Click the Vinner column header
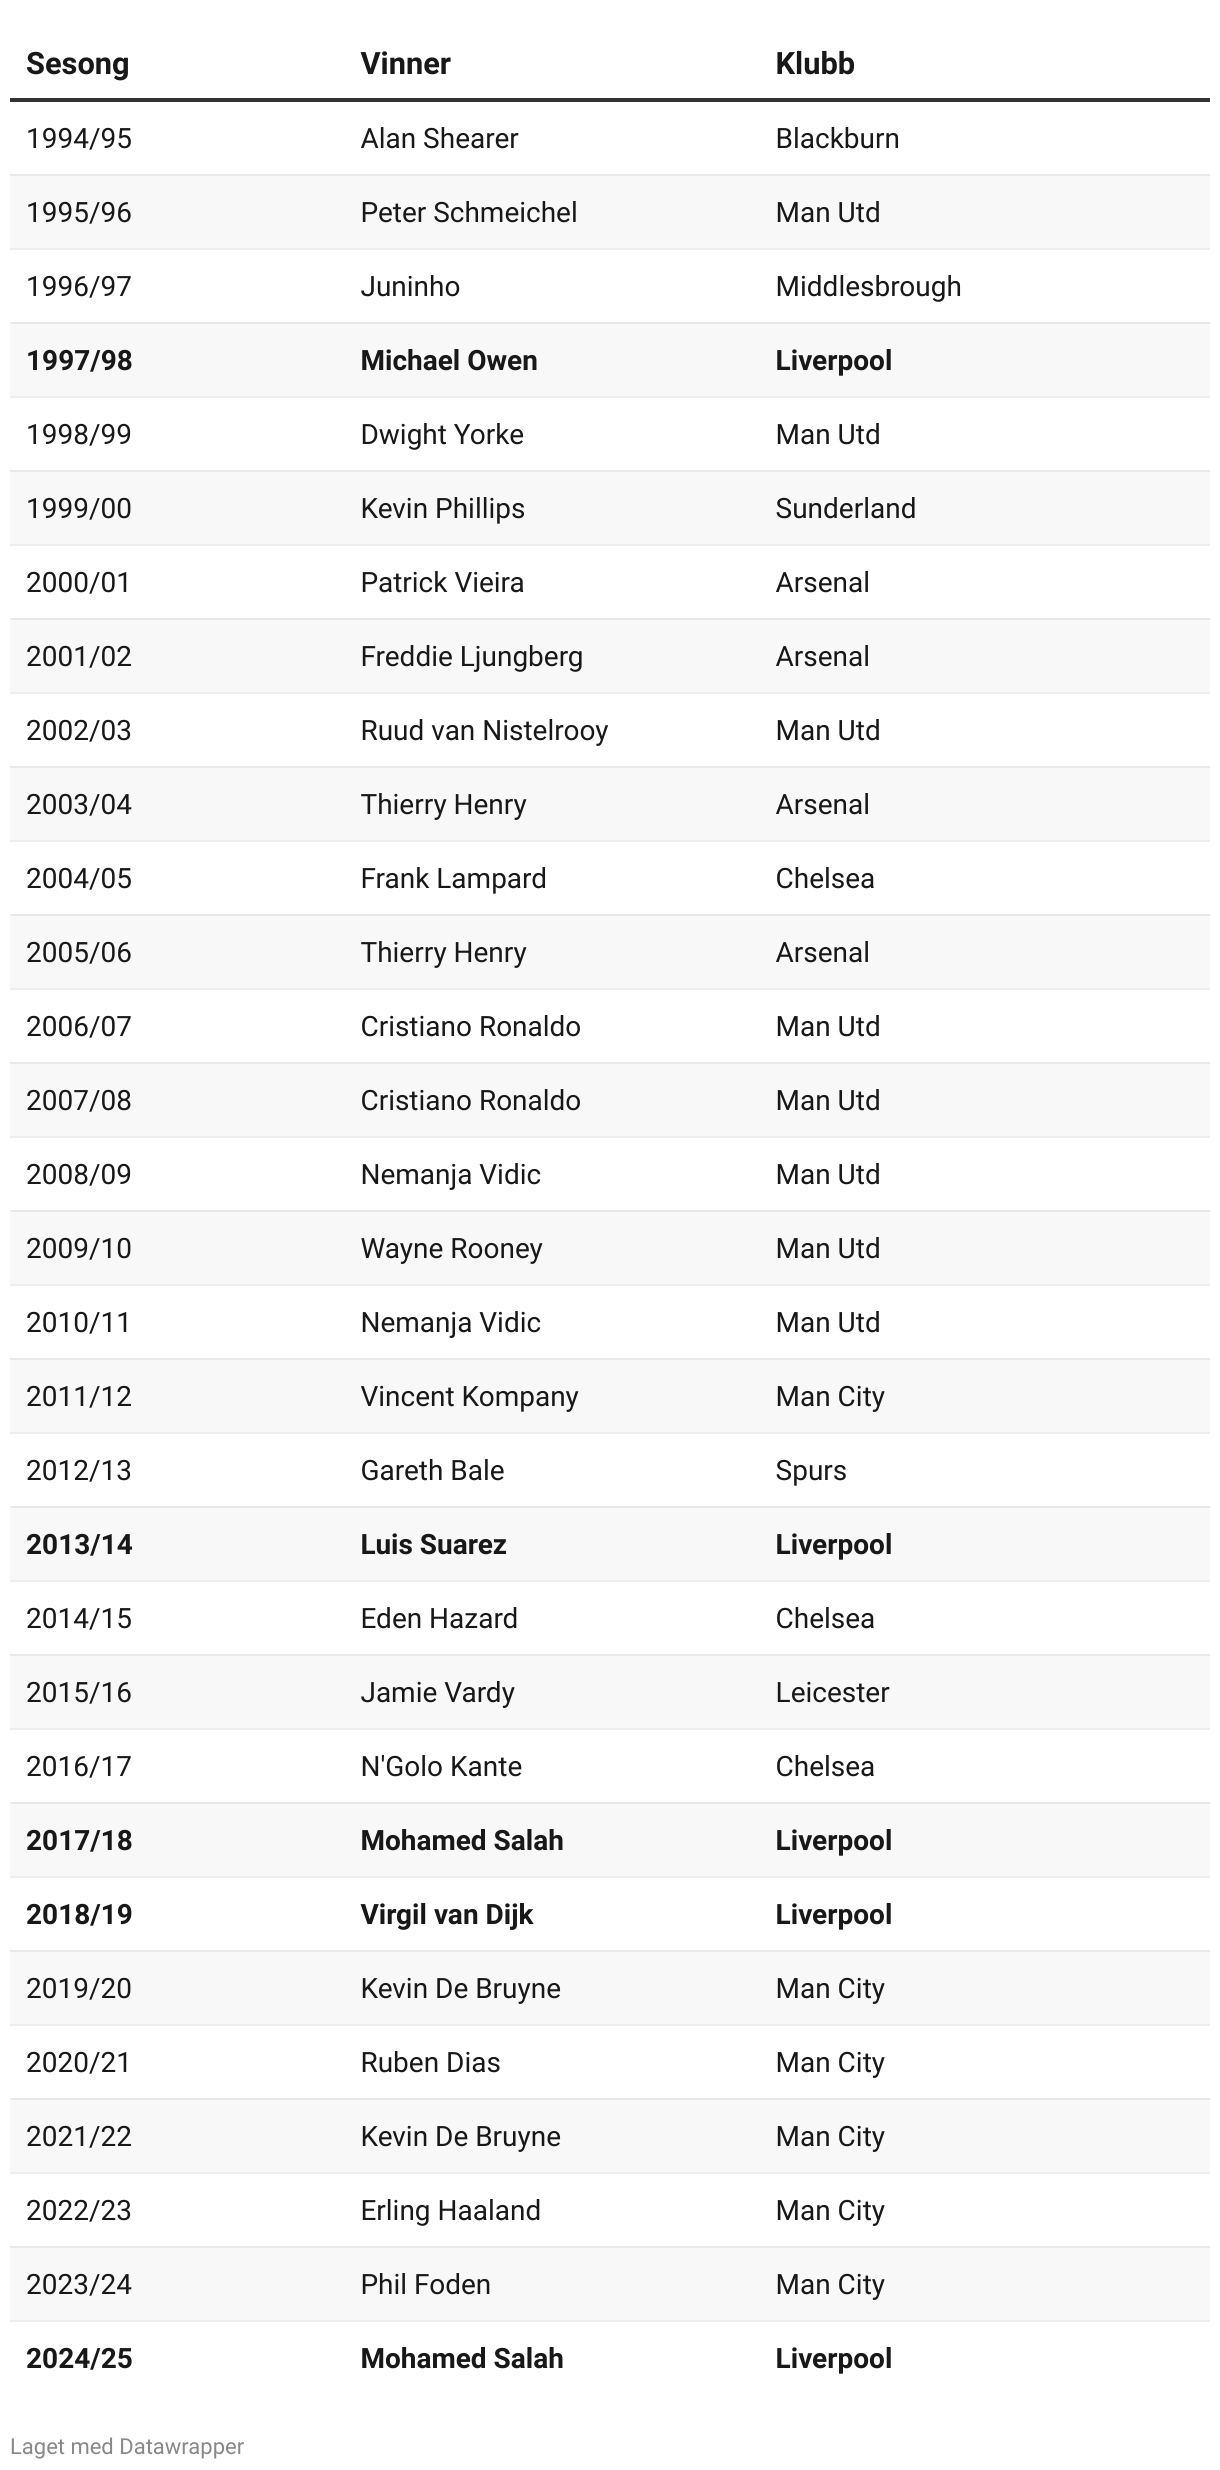This screenshot has width=1220, height=2470. pos(405,64)
